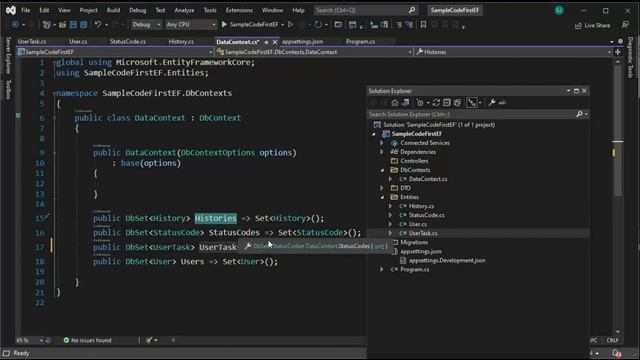This screenshot has width=640, height=360.
Task: Click the editor vertical scrollbar
Action: pos(618,196)
